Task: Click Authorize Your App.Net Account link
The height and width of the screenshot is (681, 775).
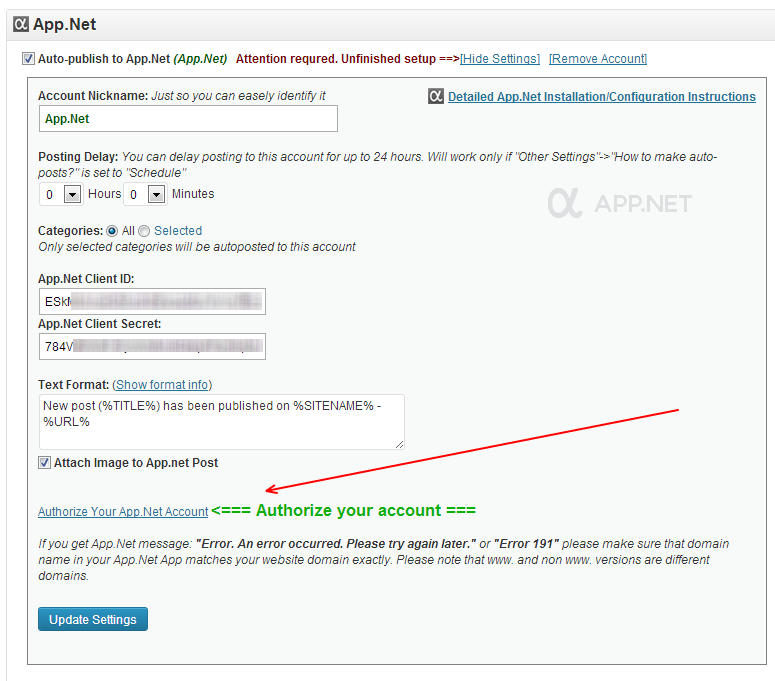Action: [x=123, y=511]
